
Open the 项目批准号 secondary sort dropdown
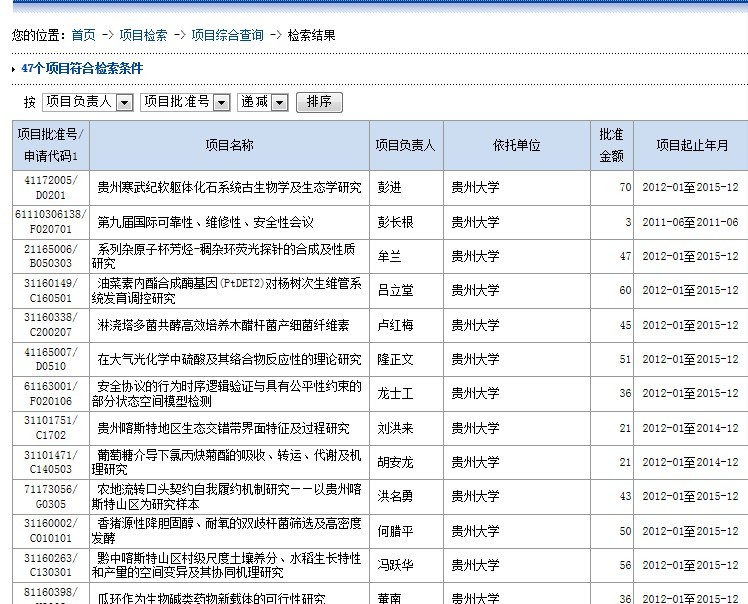[x=186, y=102]
